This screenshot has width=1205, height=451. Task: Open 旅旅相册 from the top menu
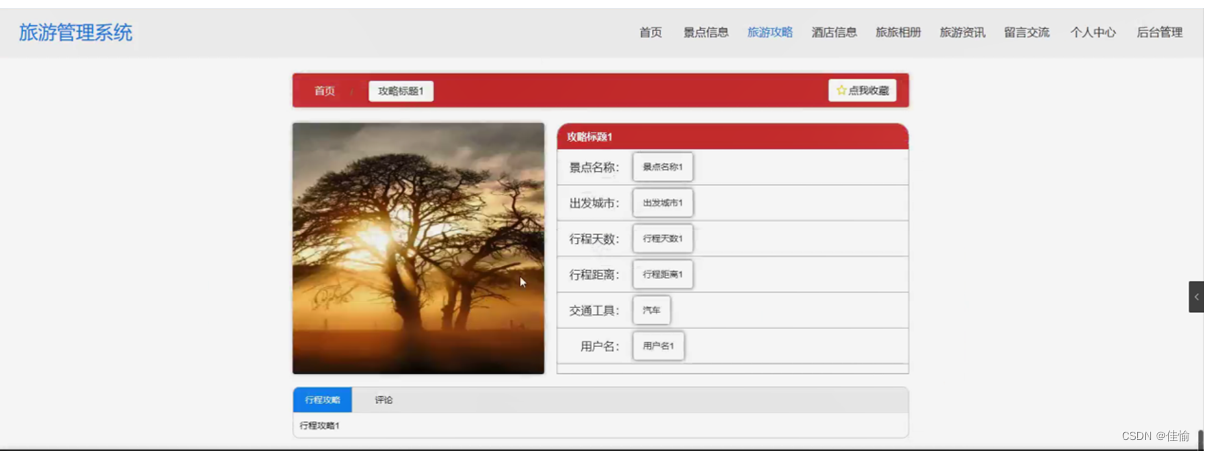(898, 32)
